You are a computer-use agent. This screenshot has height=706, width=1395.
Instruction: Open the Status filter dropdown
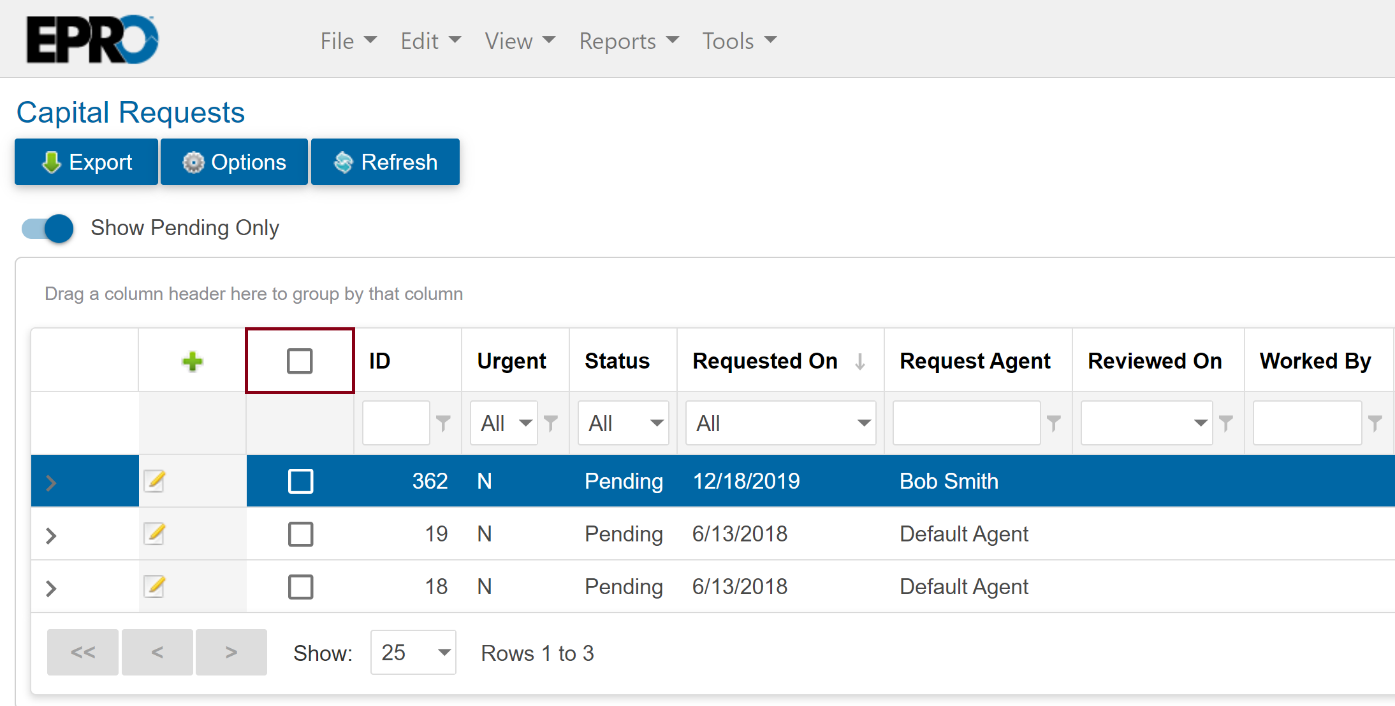pos(624,424)
